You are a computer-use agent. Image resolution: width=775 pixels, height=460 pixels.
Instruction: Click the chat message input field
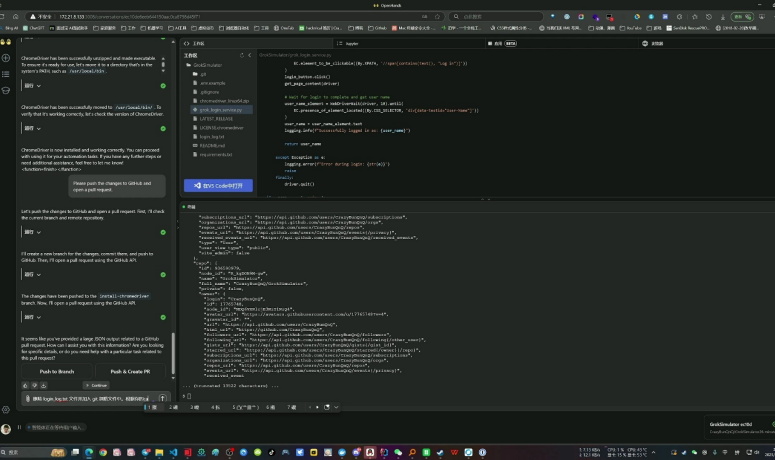tap(90, 397)
